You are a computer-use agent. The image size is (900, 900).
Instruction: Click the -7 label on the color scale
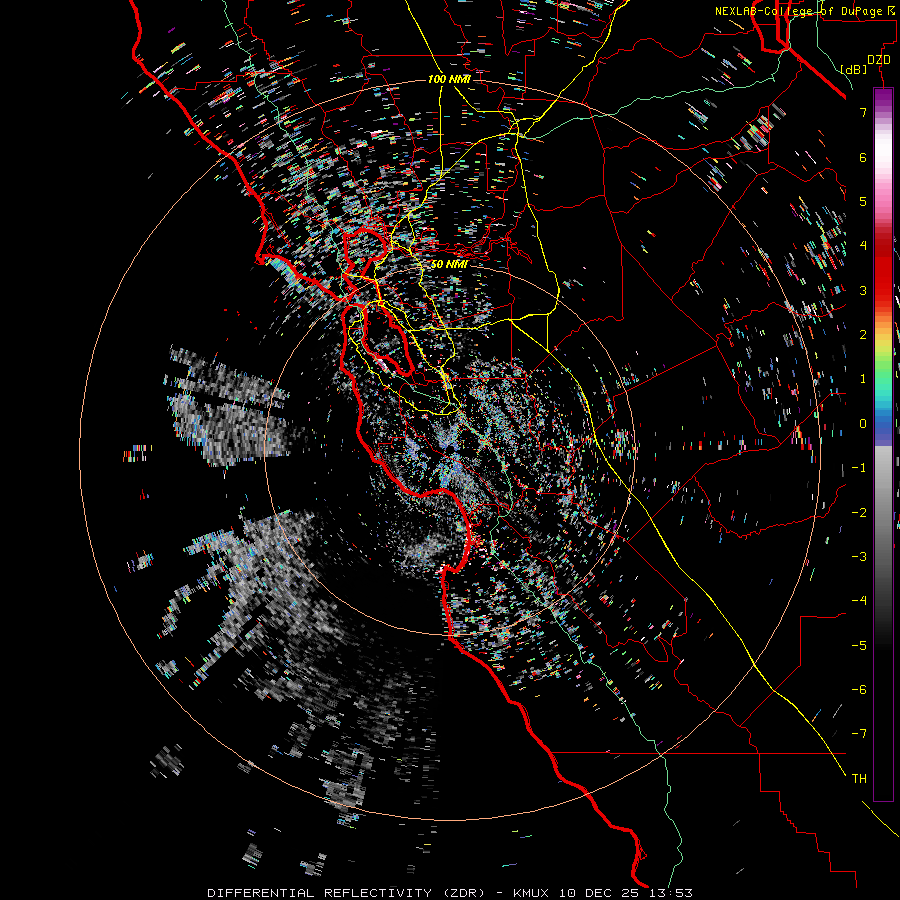(859, 734)
